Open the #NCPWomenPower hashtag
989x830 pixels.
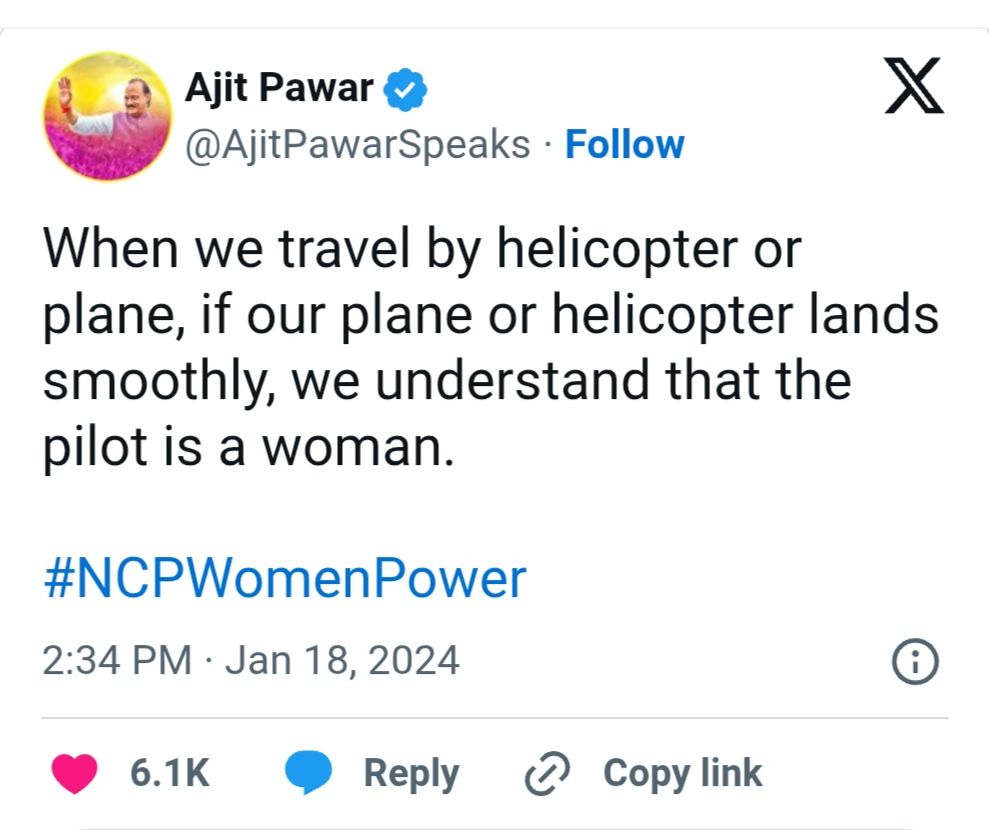coord(284,581)
